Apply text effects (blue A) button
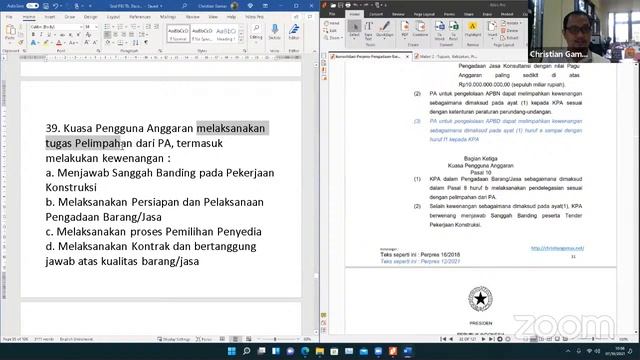Image resolution: width=640 pixels, height=360 pixels. coord(33,42)
